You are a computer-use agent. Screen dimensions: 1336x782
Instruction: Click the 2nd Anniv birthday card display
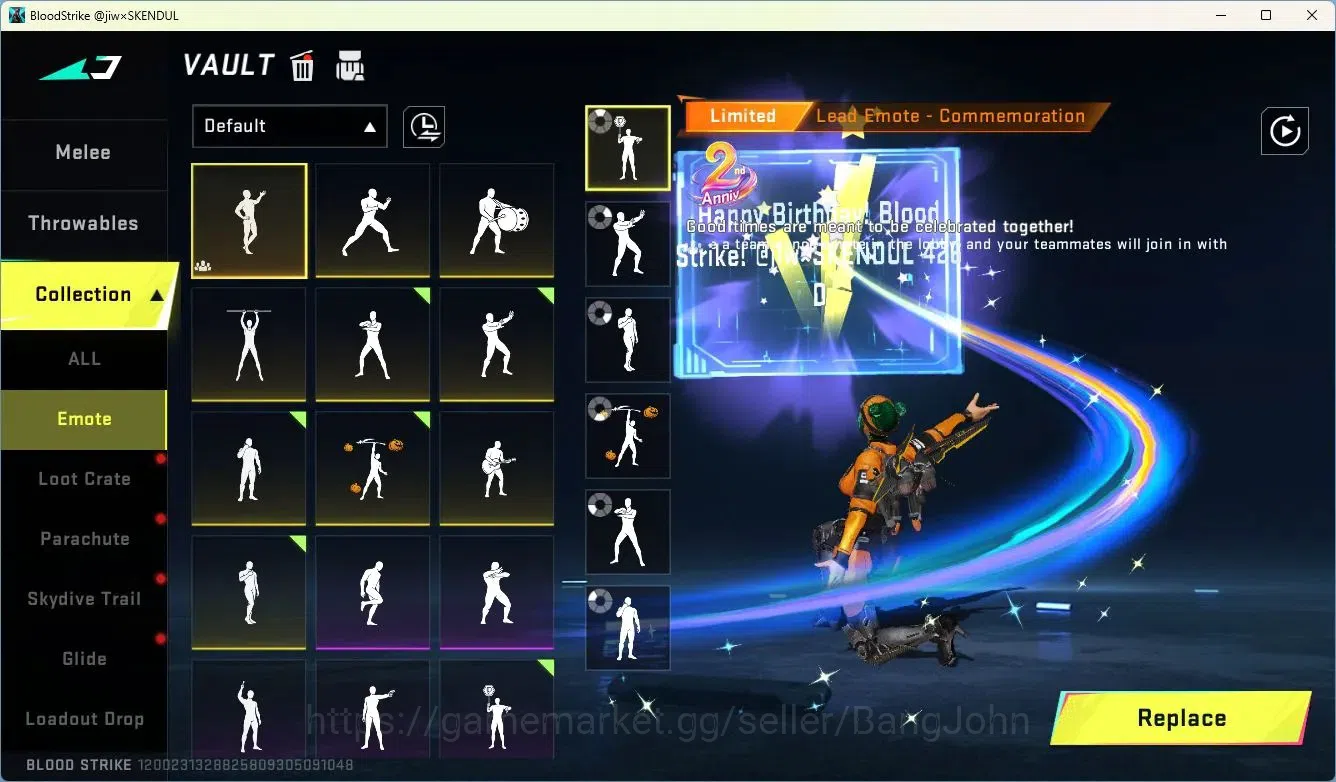coord(819,262)
